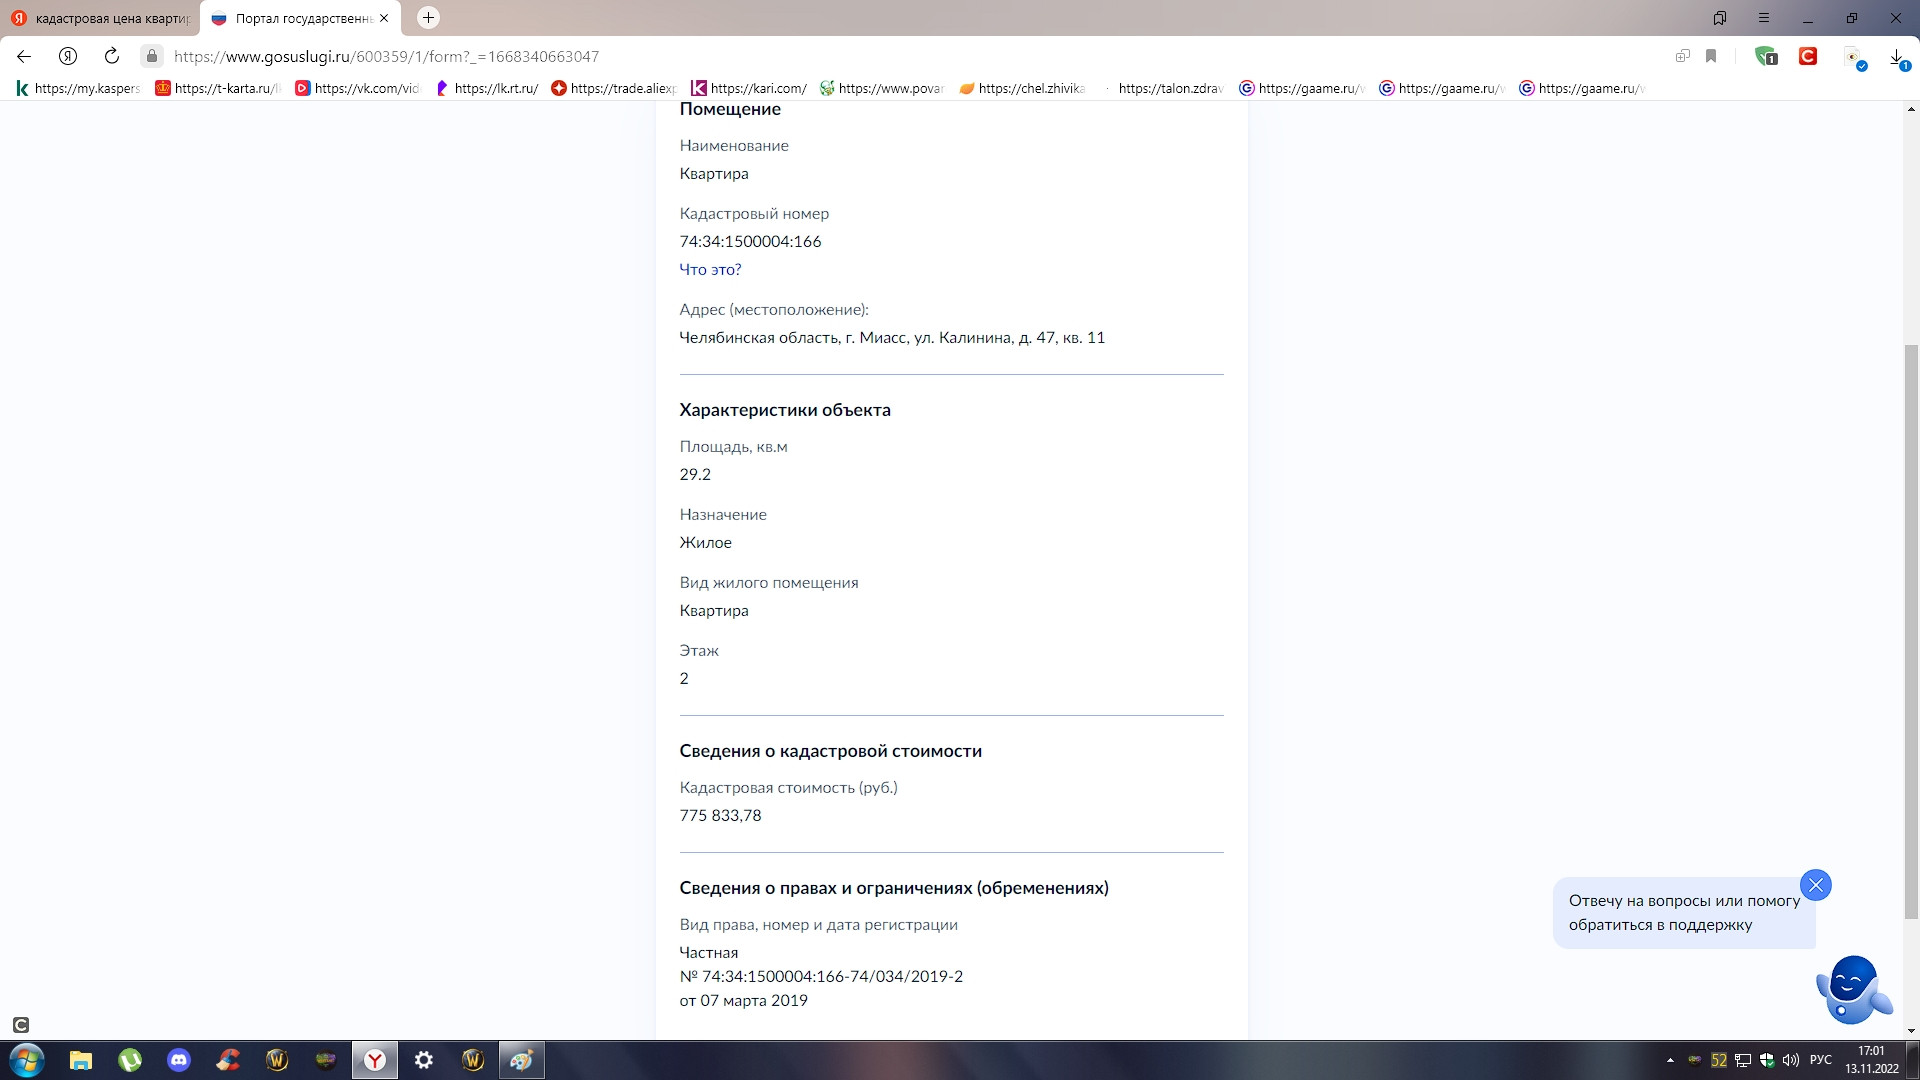The height and width of the screenshot is (1080, 1920).
Task: Click the Что это? link
Action: pos(710,270)
